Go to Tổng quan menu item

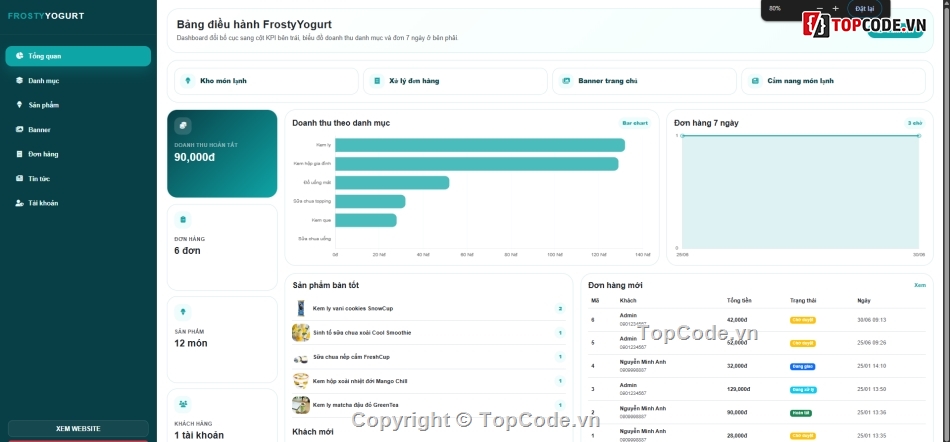click(78, 56)
